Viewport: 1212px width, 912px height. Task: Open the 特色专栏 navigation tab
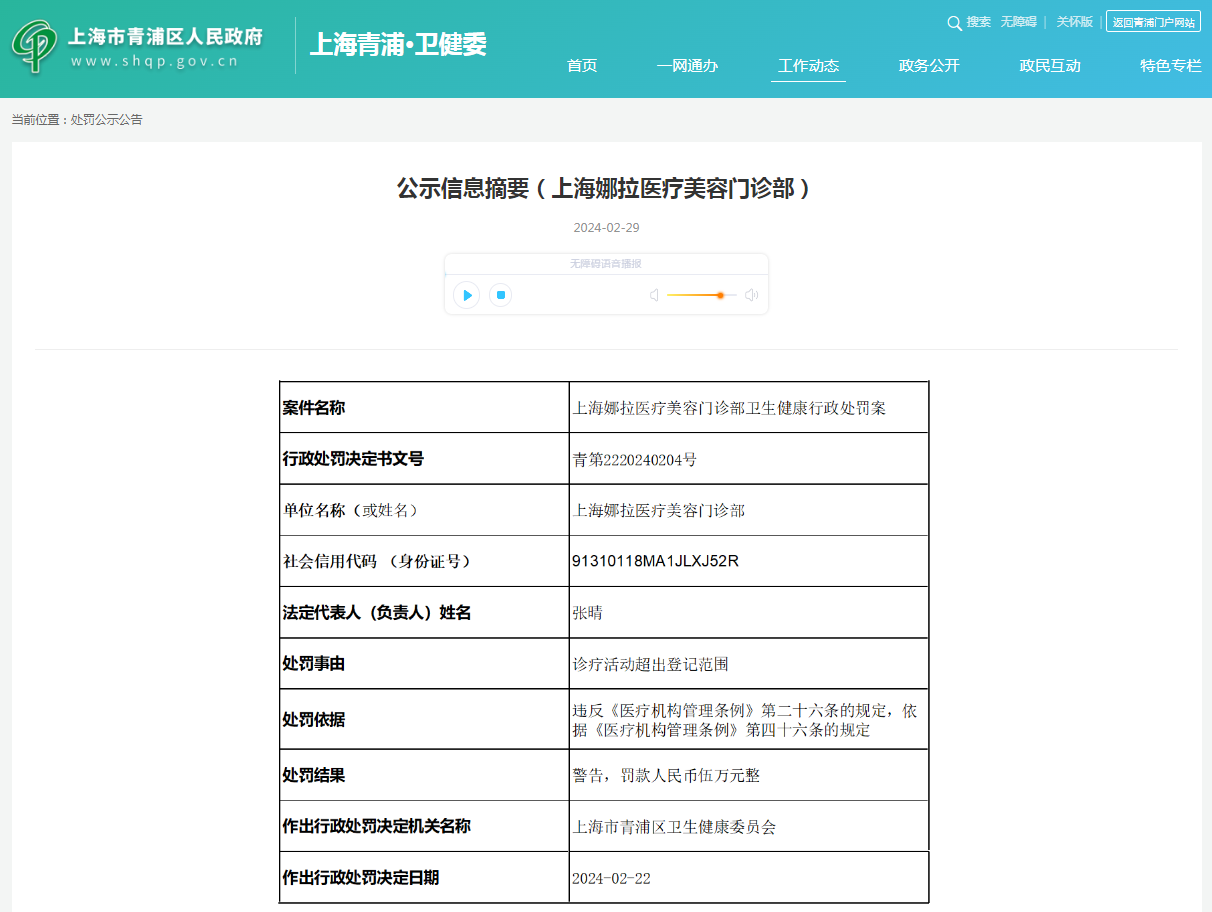coord(1170,66)
